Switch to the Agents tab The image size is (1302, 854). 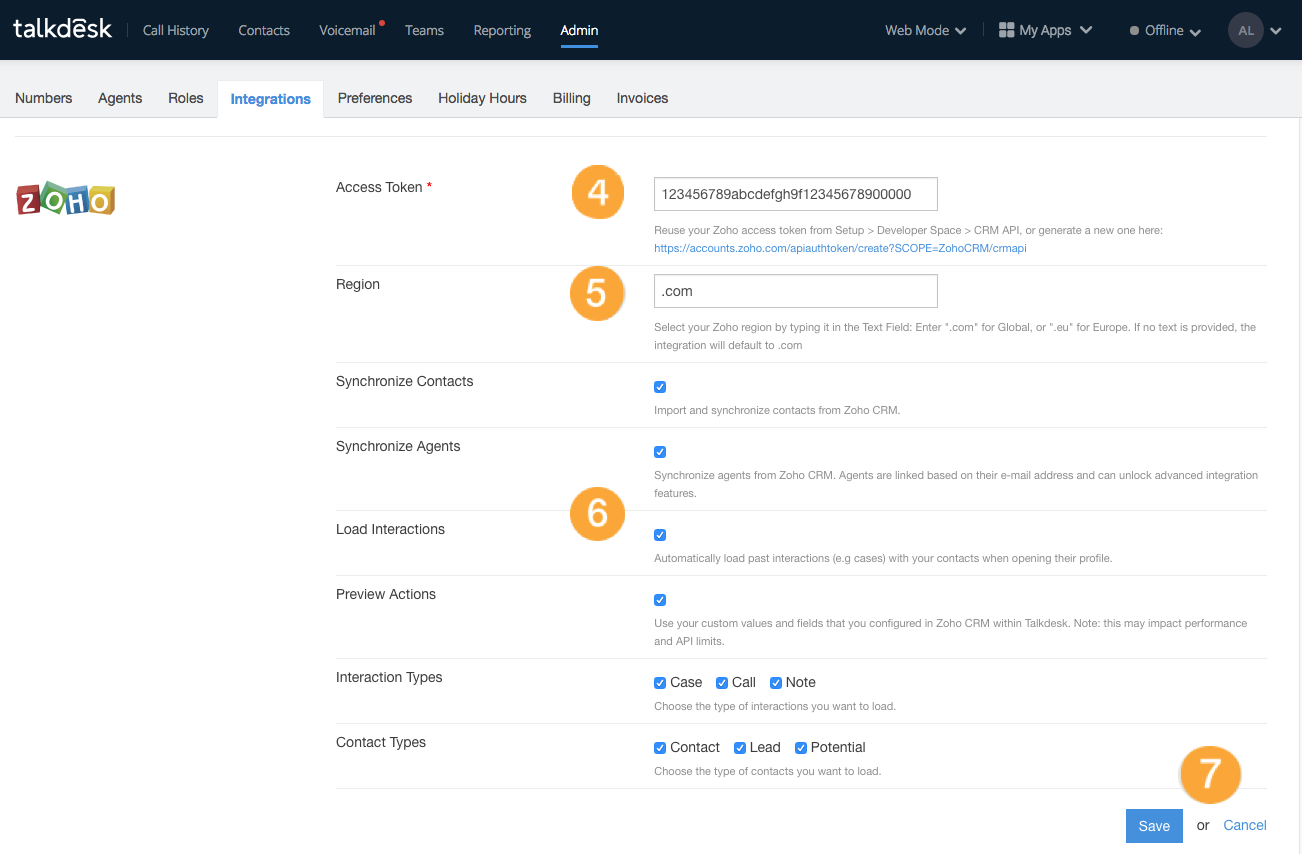(120, 98)
